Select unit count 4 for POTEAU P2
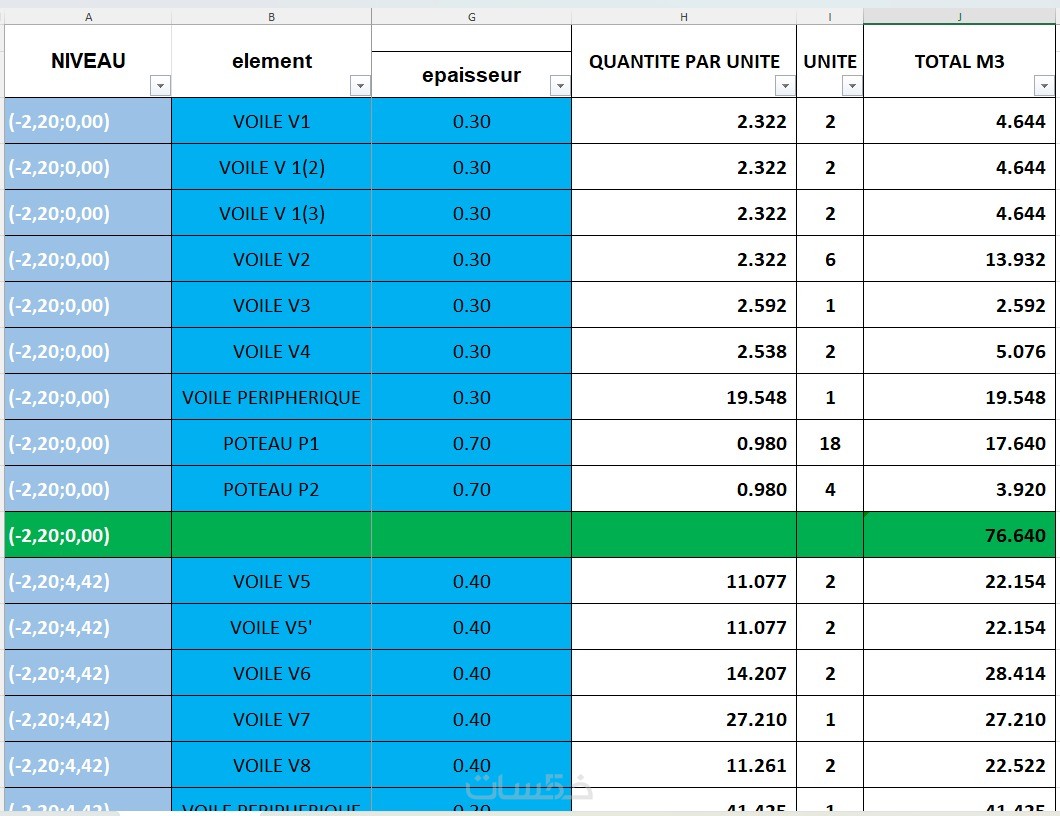The image size is (1060, 816). [x=829, y=489]
